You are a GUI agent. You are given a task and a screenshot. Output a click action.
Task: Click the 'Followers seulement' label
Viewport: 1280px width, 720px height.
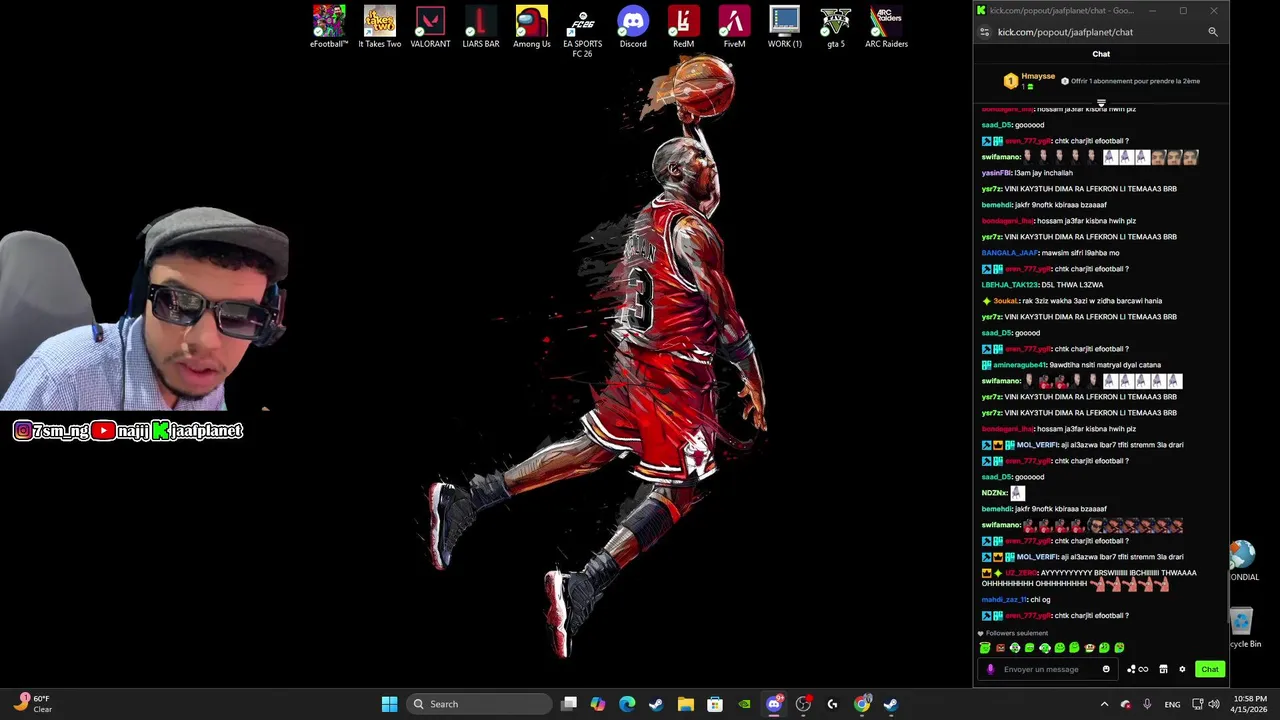coord(1017,633)
